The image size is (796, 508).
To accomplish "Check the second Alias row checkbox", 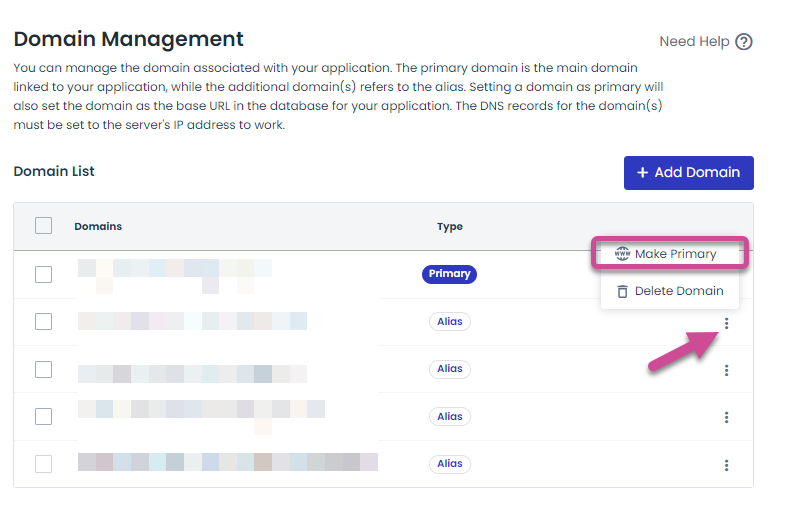I will 44,369.
